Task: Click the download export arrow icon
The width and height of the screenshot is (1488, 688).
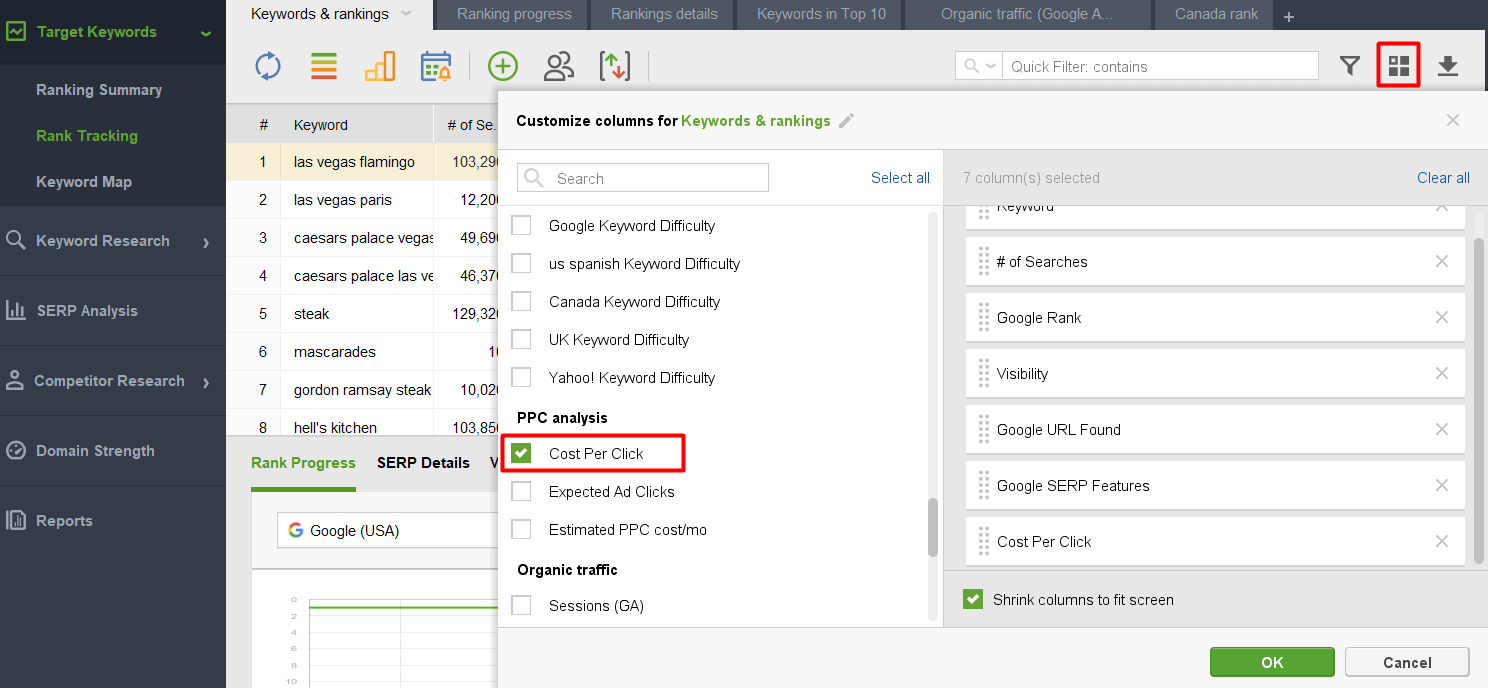Action: (x=1448, y=66)
